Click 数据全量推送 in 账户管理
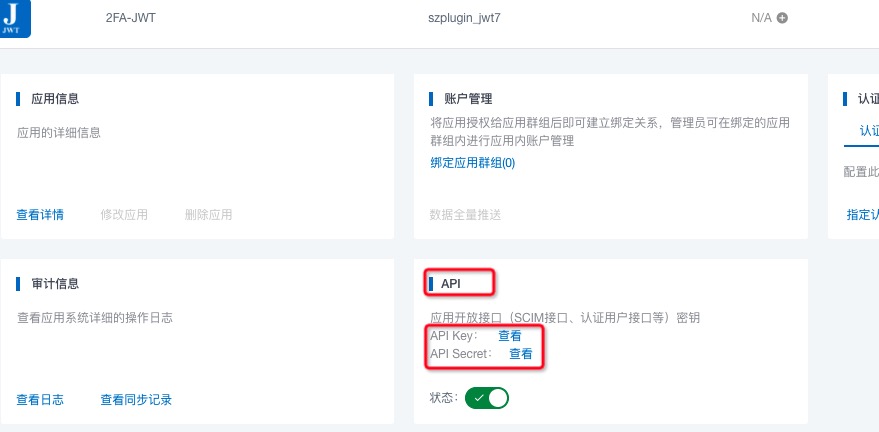 coord(464,214)
